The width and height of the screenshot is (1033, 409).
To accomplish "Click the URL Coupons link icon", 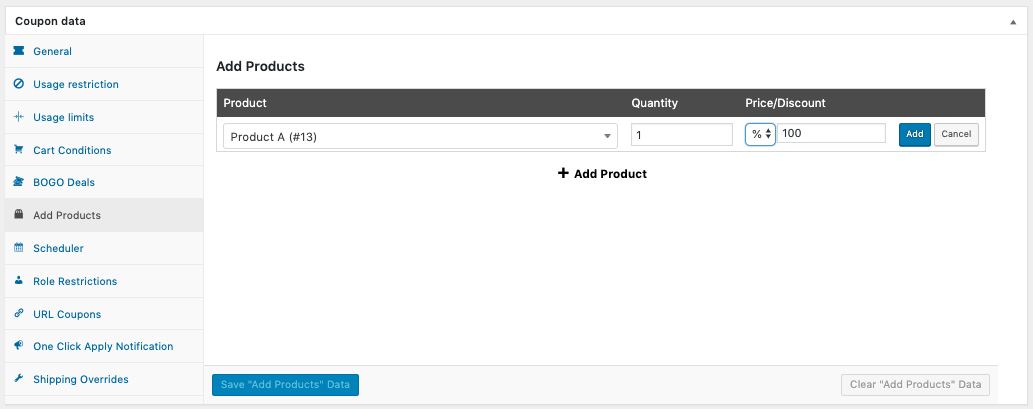I will [x=18, y=314].
